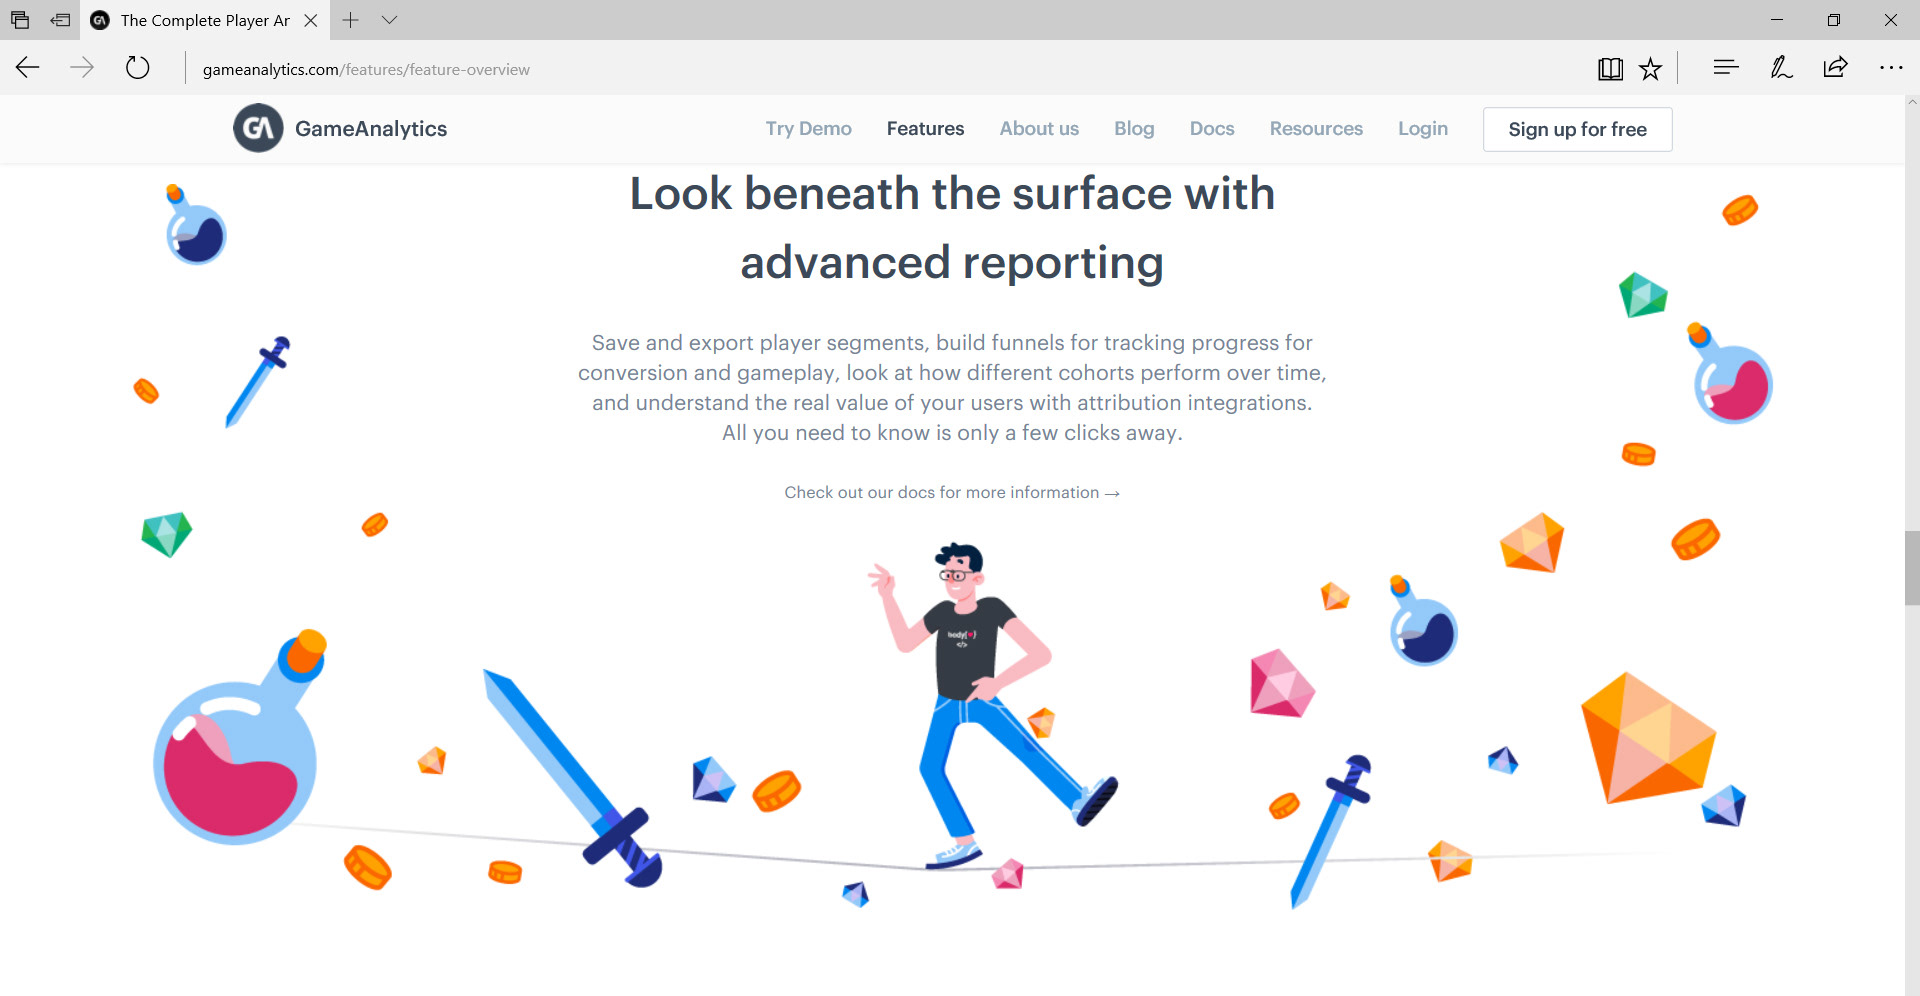Follow Check out our docs link
The width and height of the screenshot is (1920, 996).
951,493
